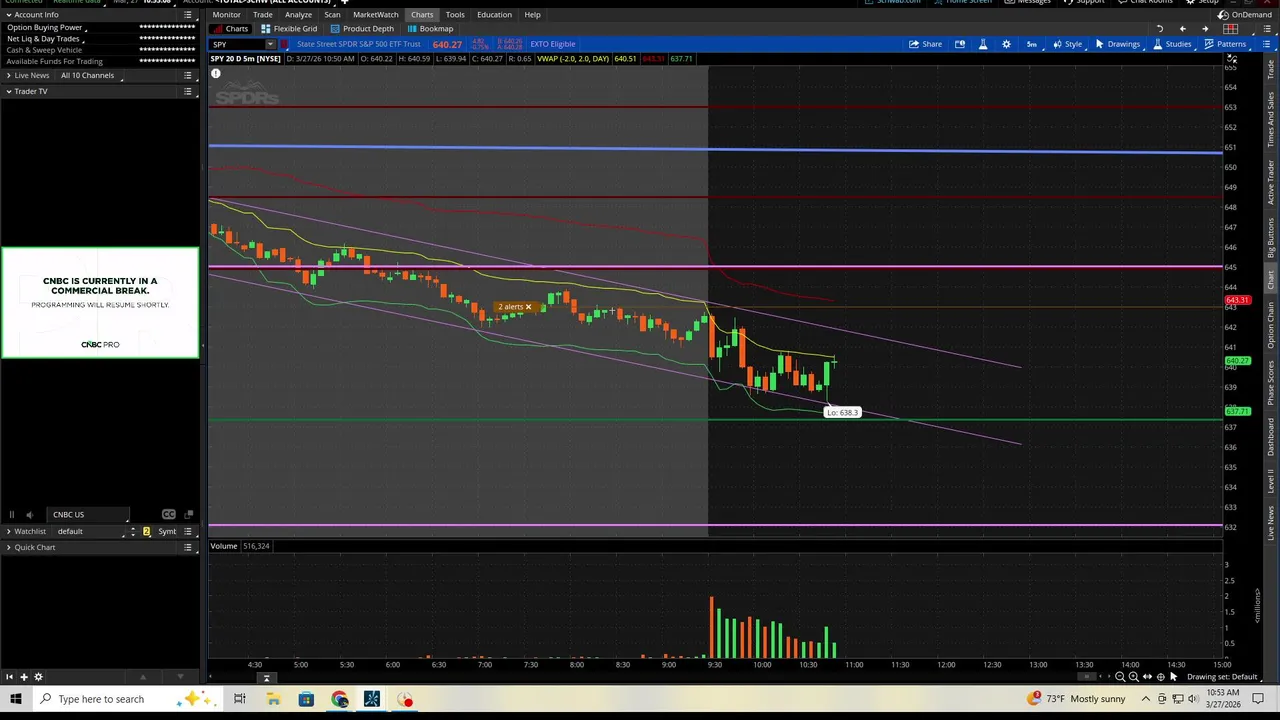Open sidebar gear settings icon
Screen dimensions: 1280x720
[39, 677]
